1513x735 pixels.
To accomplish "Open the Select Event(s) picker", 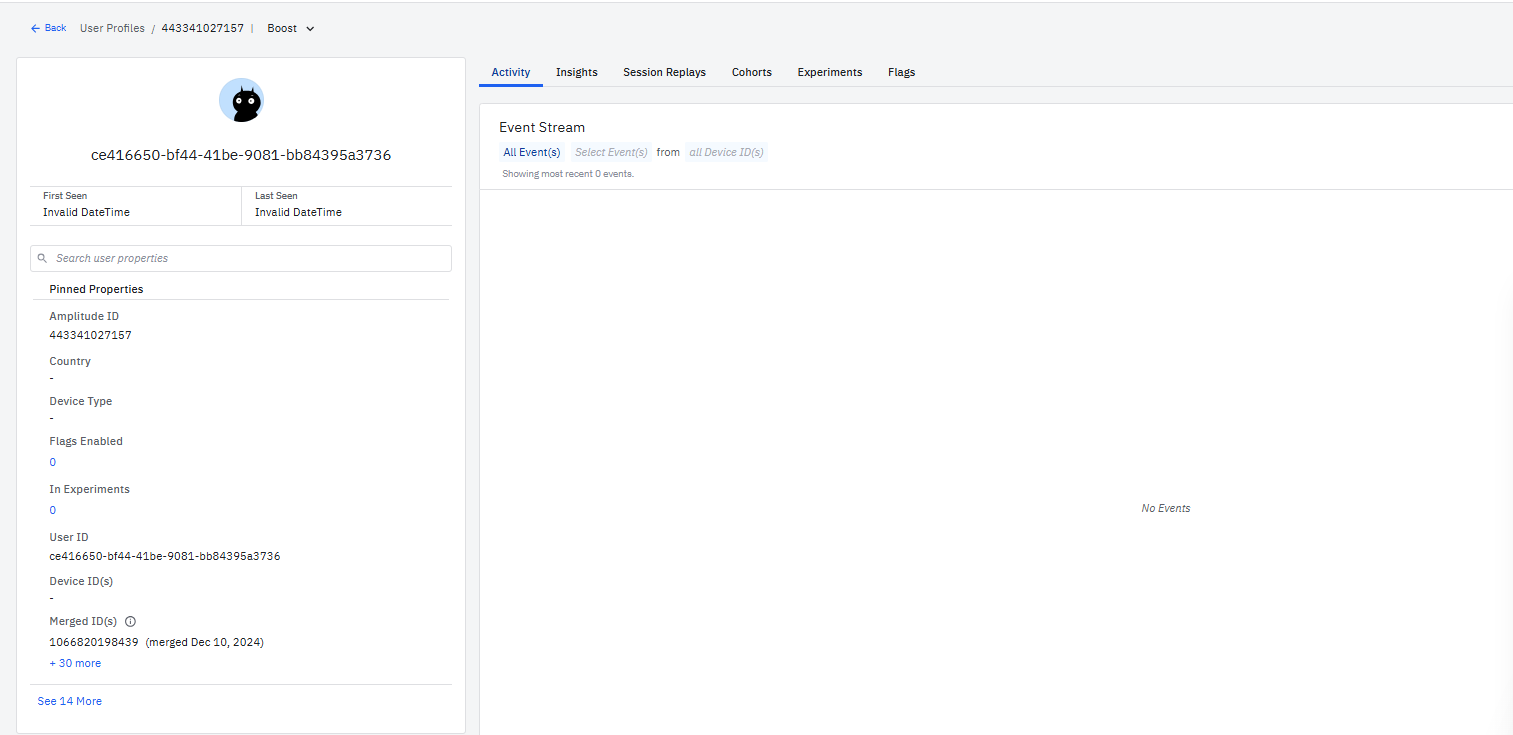I will [x=611, y=152].
